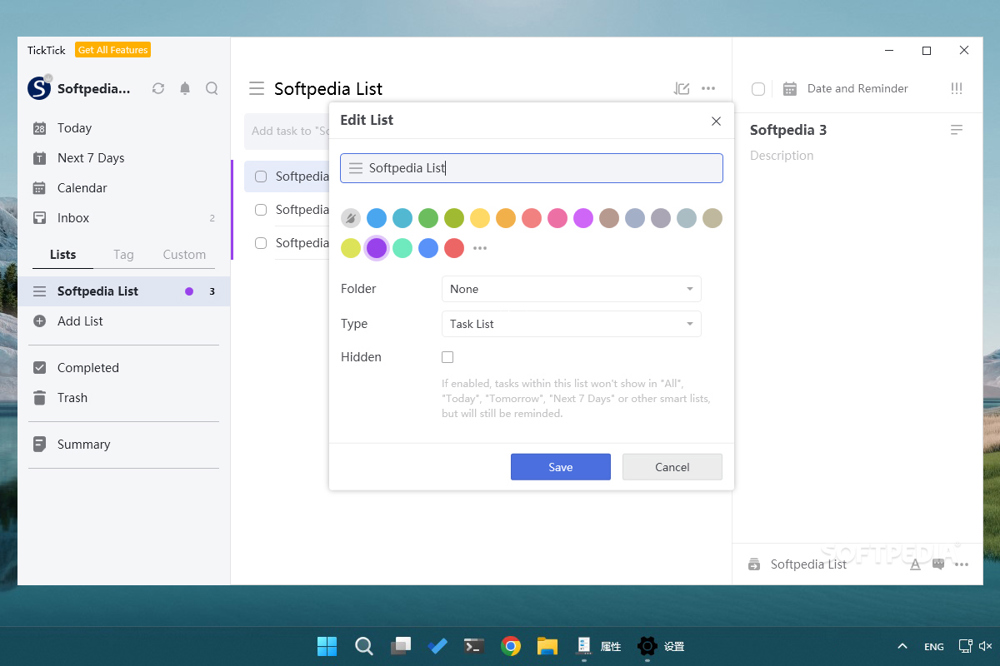Check off second Softpedia task
The height and width of the screenshot is (666, 1000).
coord(261,210)
